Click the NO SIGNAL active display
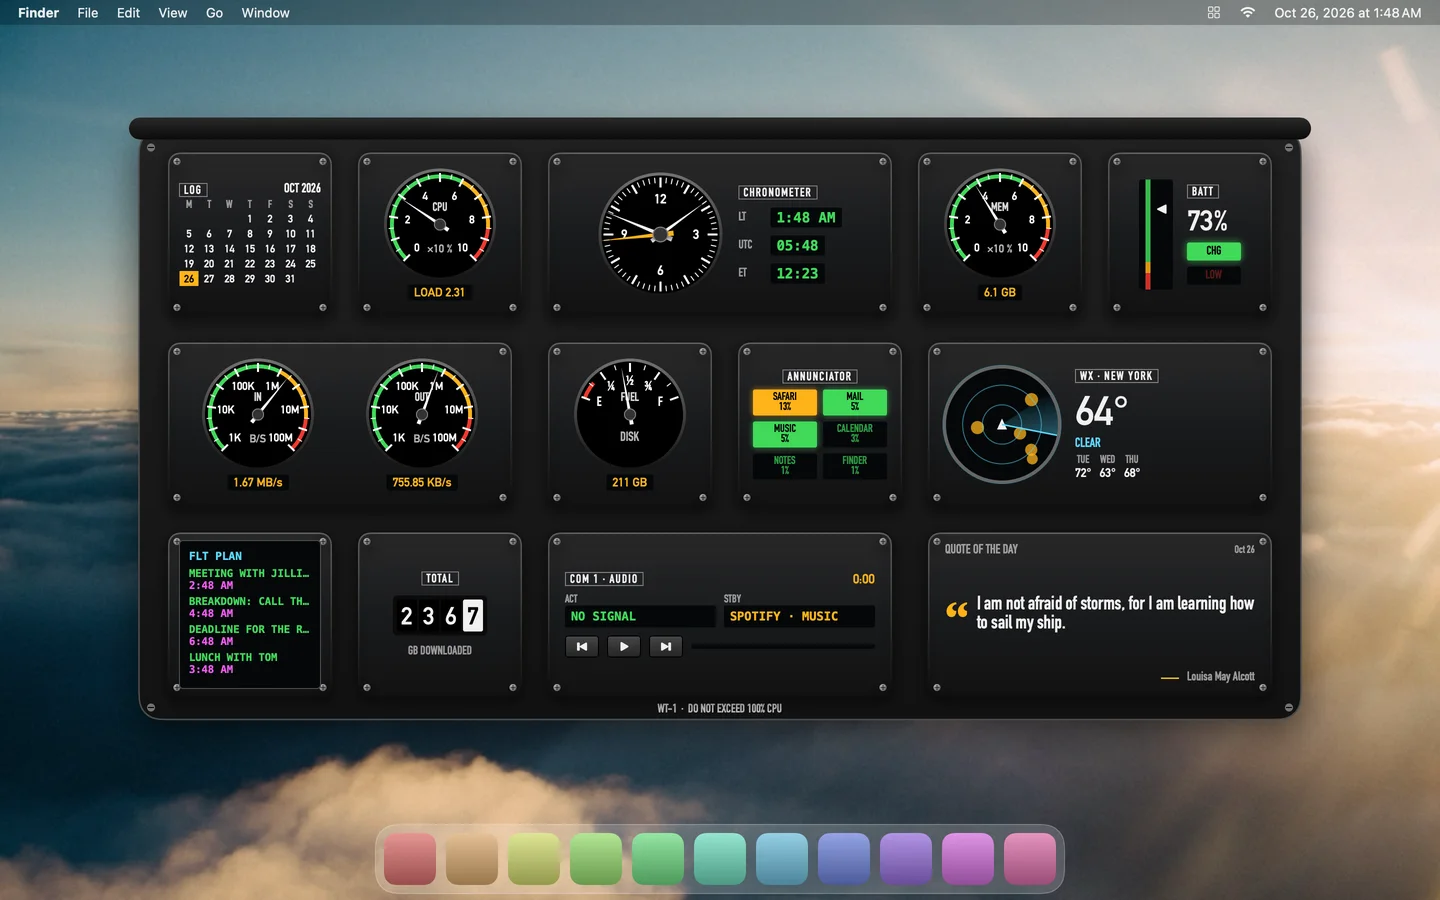This screenshot has width=1440, height=900. tap(640, 617)
